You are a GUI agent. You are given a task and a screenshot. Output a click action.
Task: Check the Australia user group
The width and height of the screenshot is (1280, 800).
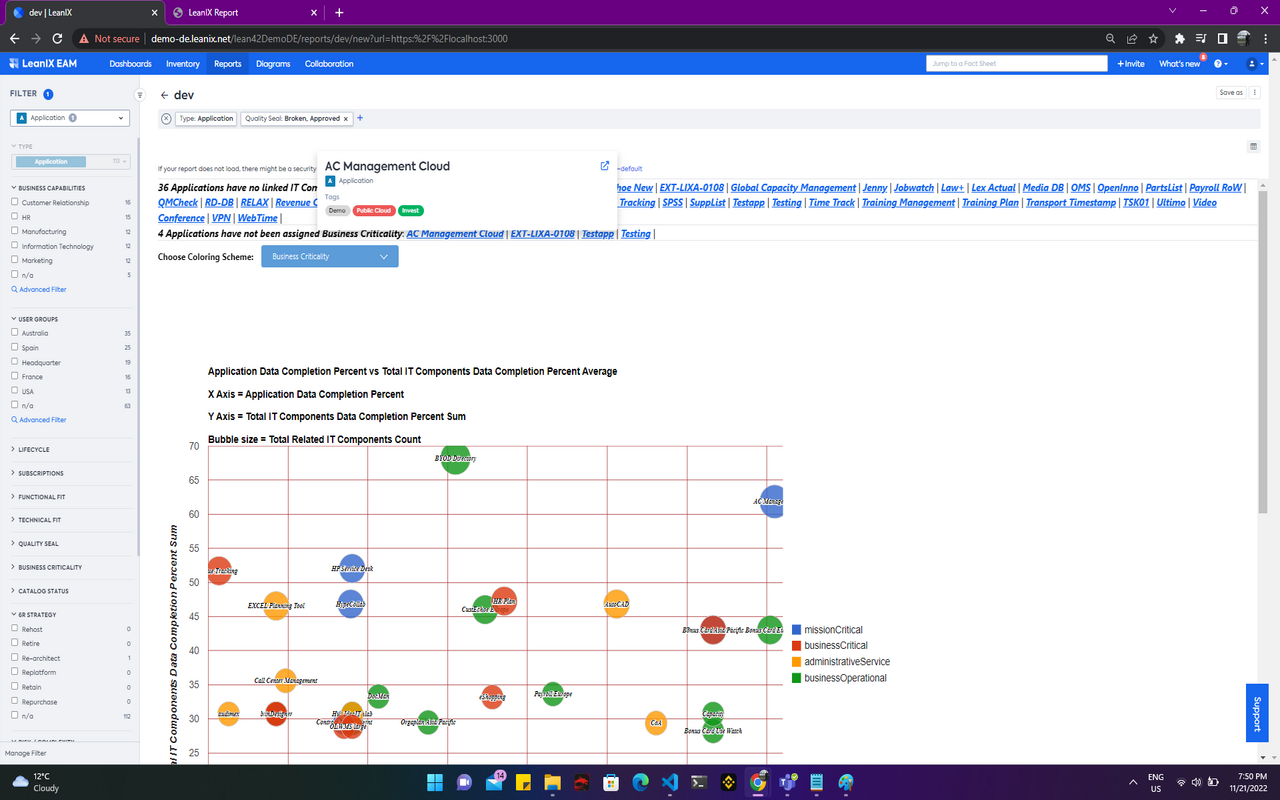14,333
